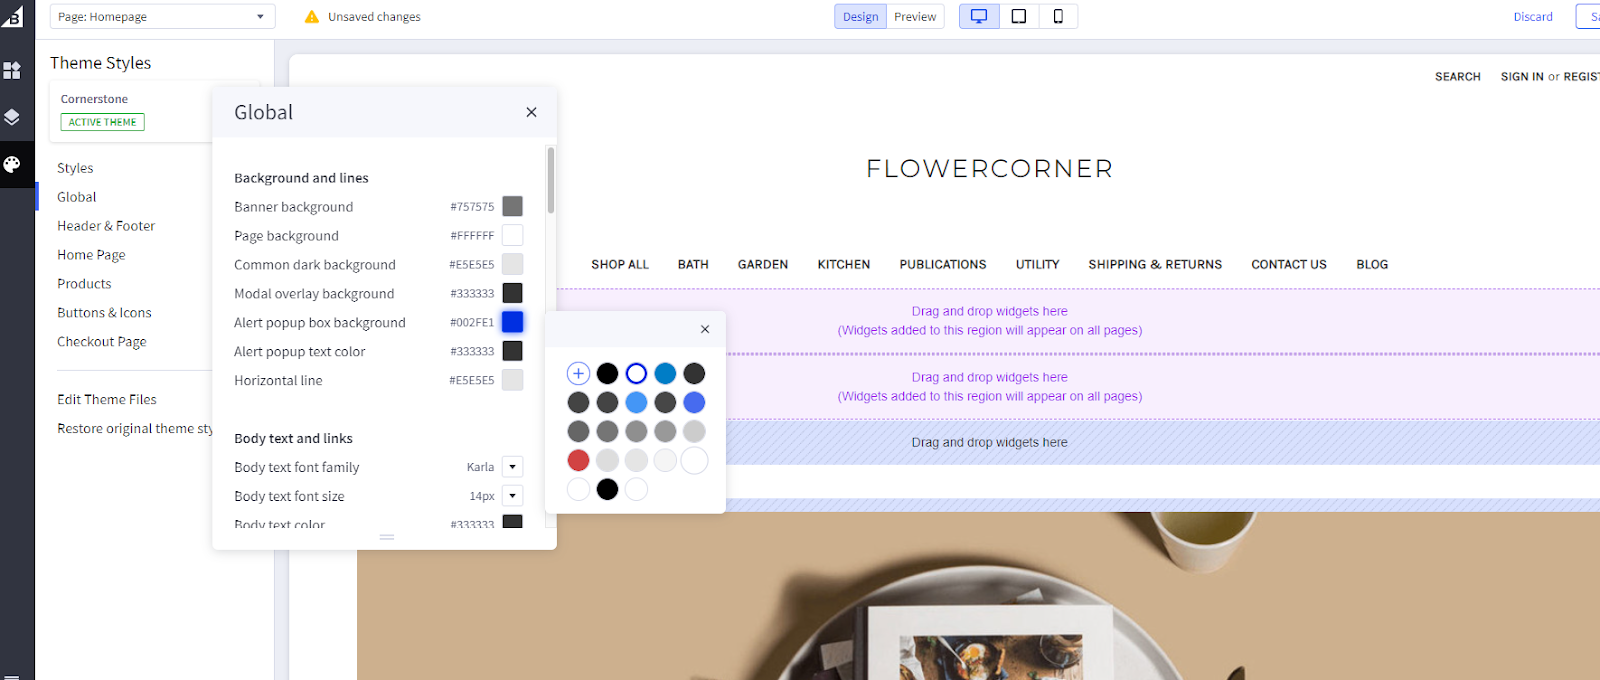The height and width of the screenshot is (680, 1600).
Task: Open the SHOP ALL navigation item
Action: tap(620, 265)
